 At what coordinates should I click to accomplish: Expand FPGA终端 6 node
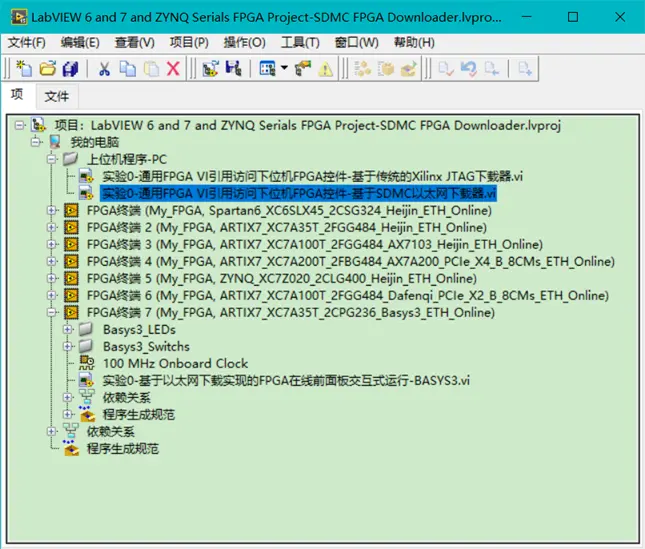[x=52, y=295]
